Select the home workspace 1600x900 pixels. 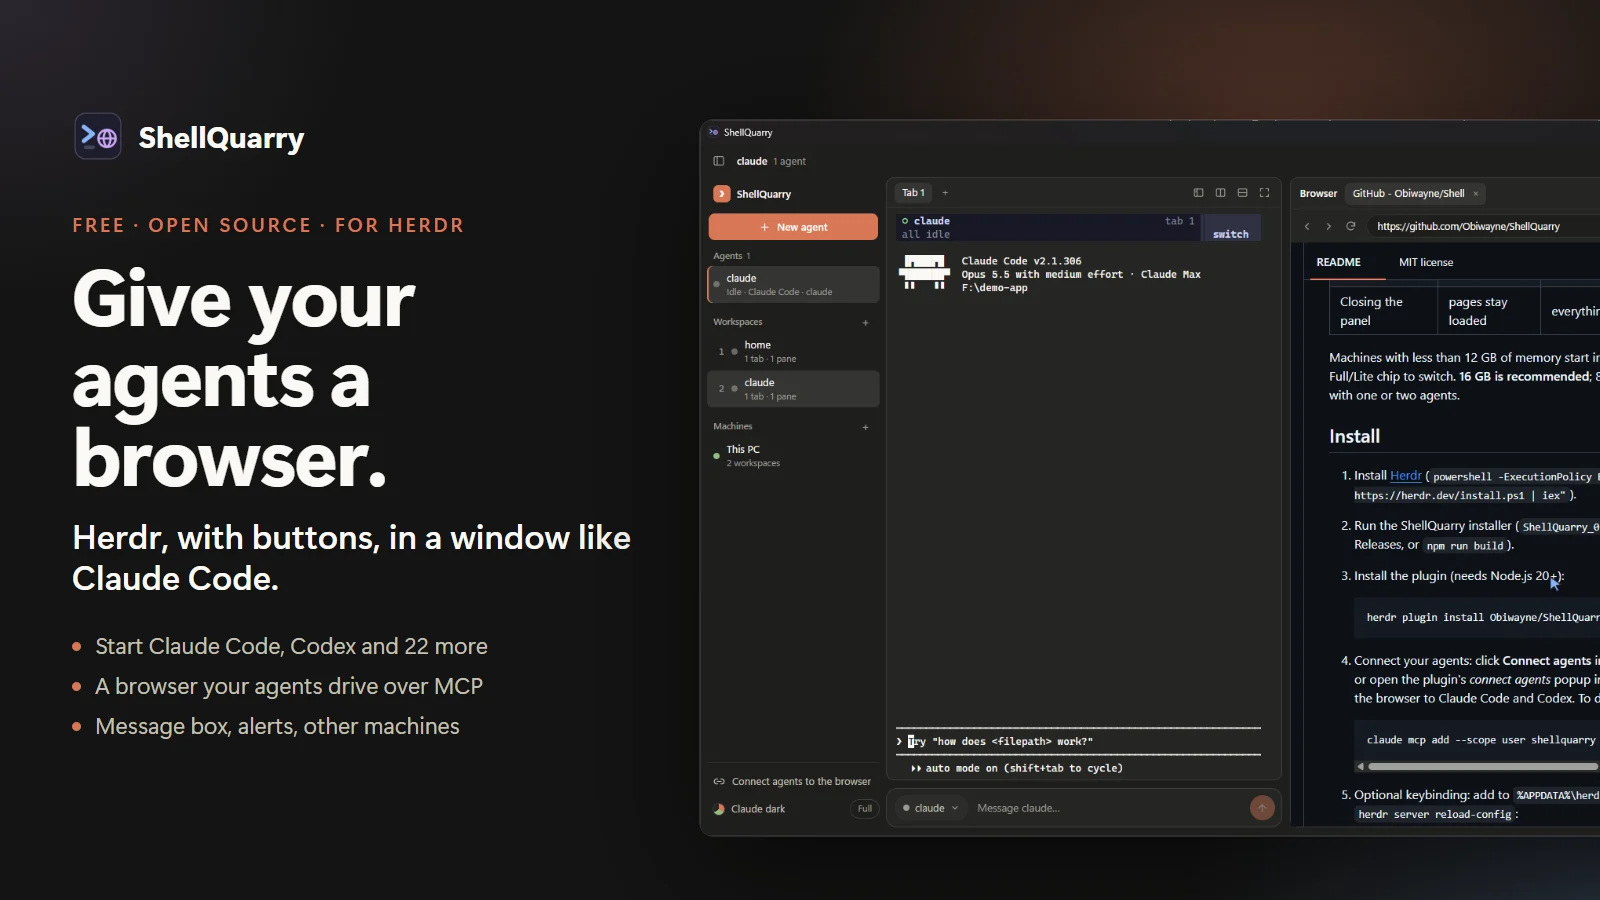point(793,351)
